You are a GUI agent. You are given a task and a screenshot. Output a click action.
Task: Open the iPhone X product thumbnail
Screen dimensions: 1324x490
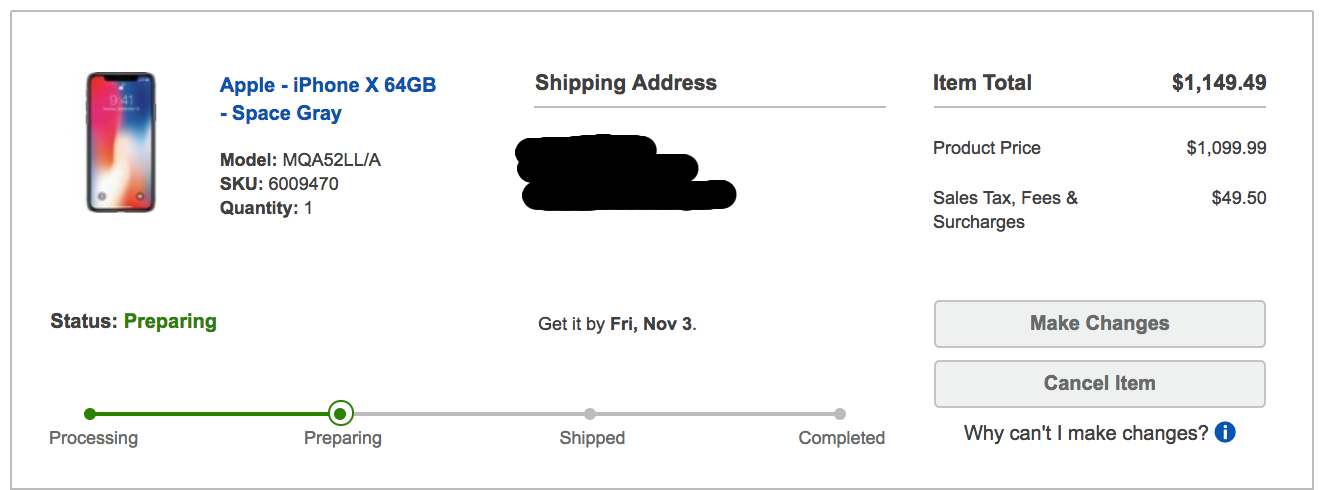[x=120, y=142]
